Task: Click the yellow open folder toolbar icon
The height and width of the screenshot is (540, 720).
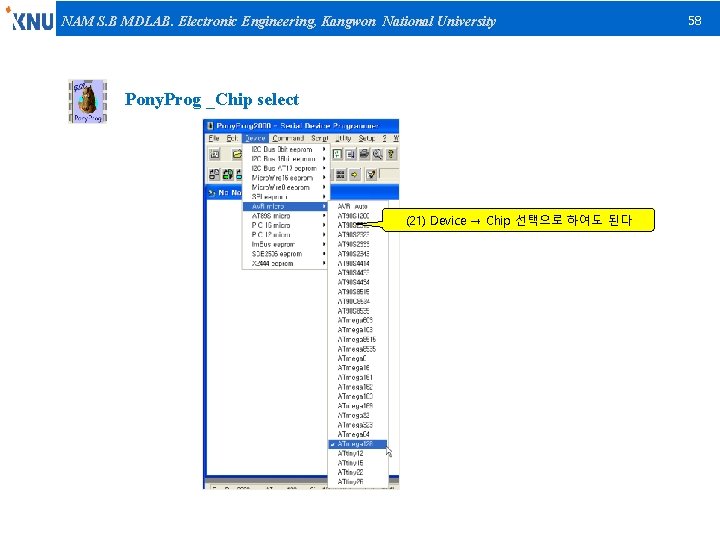Action: [237, 154]
